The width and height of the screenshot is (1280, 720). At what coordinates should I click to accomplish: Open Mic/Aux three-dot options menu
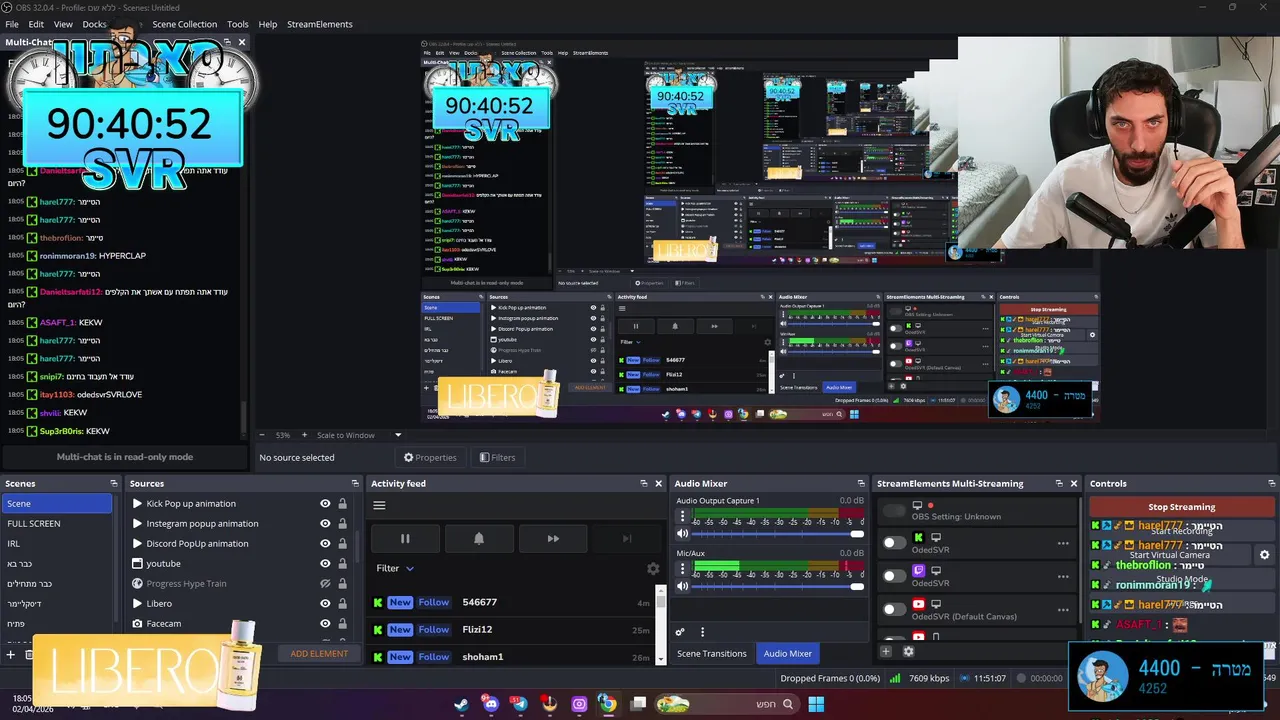683,569
